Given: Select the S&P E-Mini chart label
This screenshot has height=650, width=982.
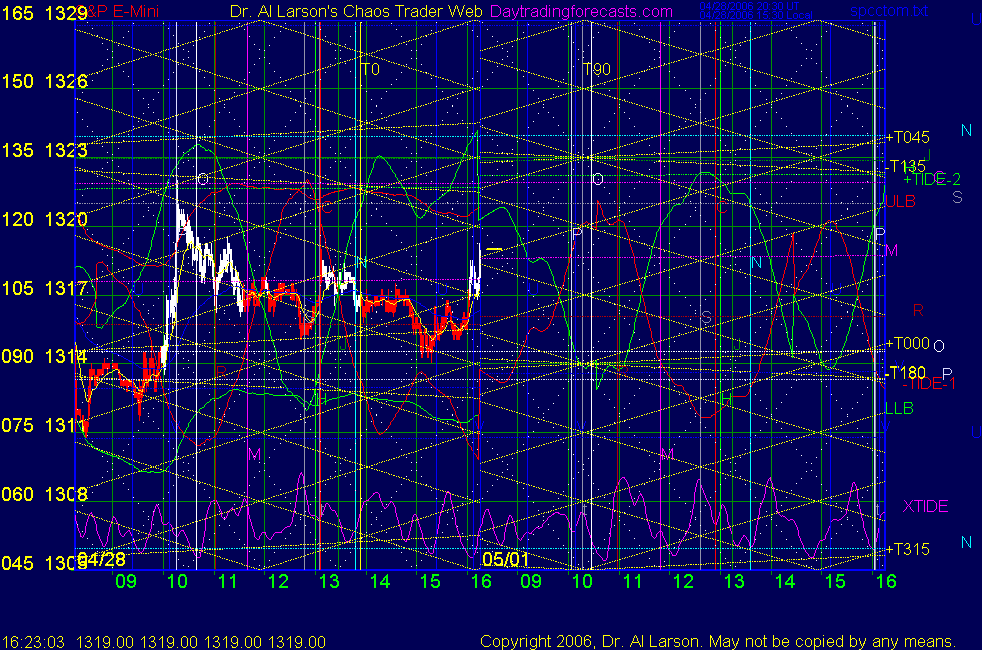Looking at the screenshot, I should (x=119, y=11).
